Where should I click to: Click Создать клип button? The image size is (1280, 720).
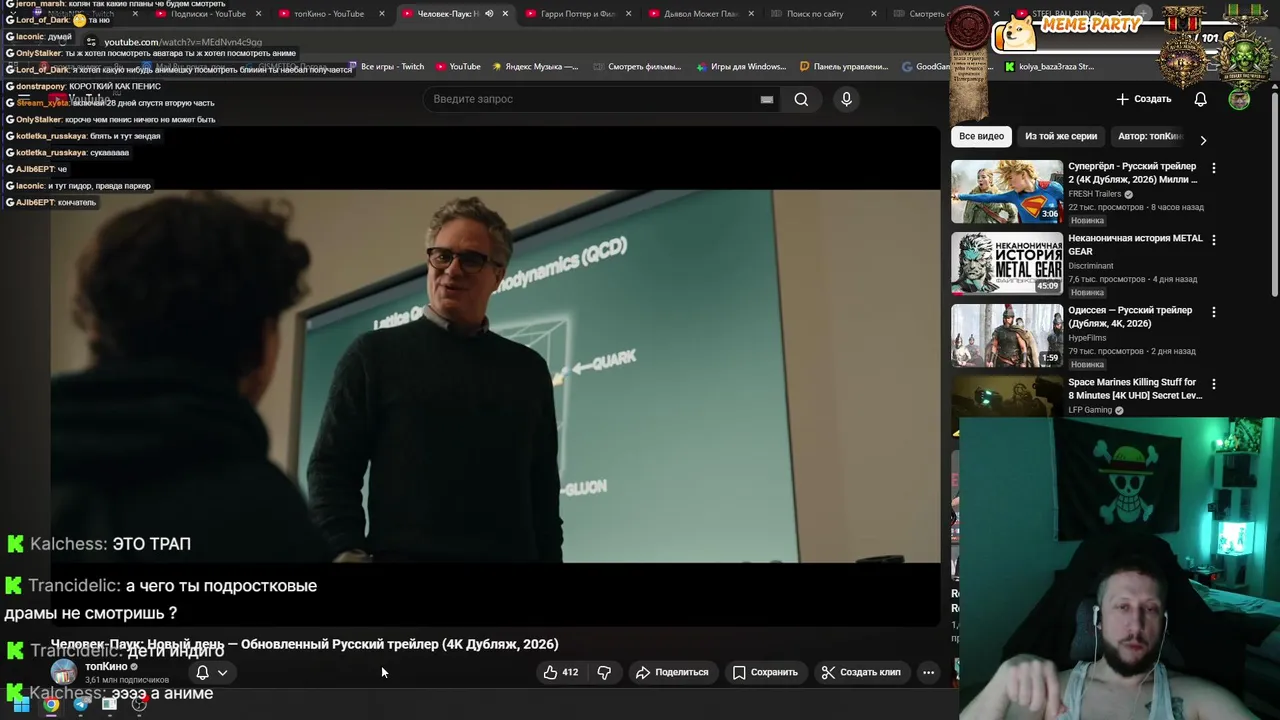(861, 672)
